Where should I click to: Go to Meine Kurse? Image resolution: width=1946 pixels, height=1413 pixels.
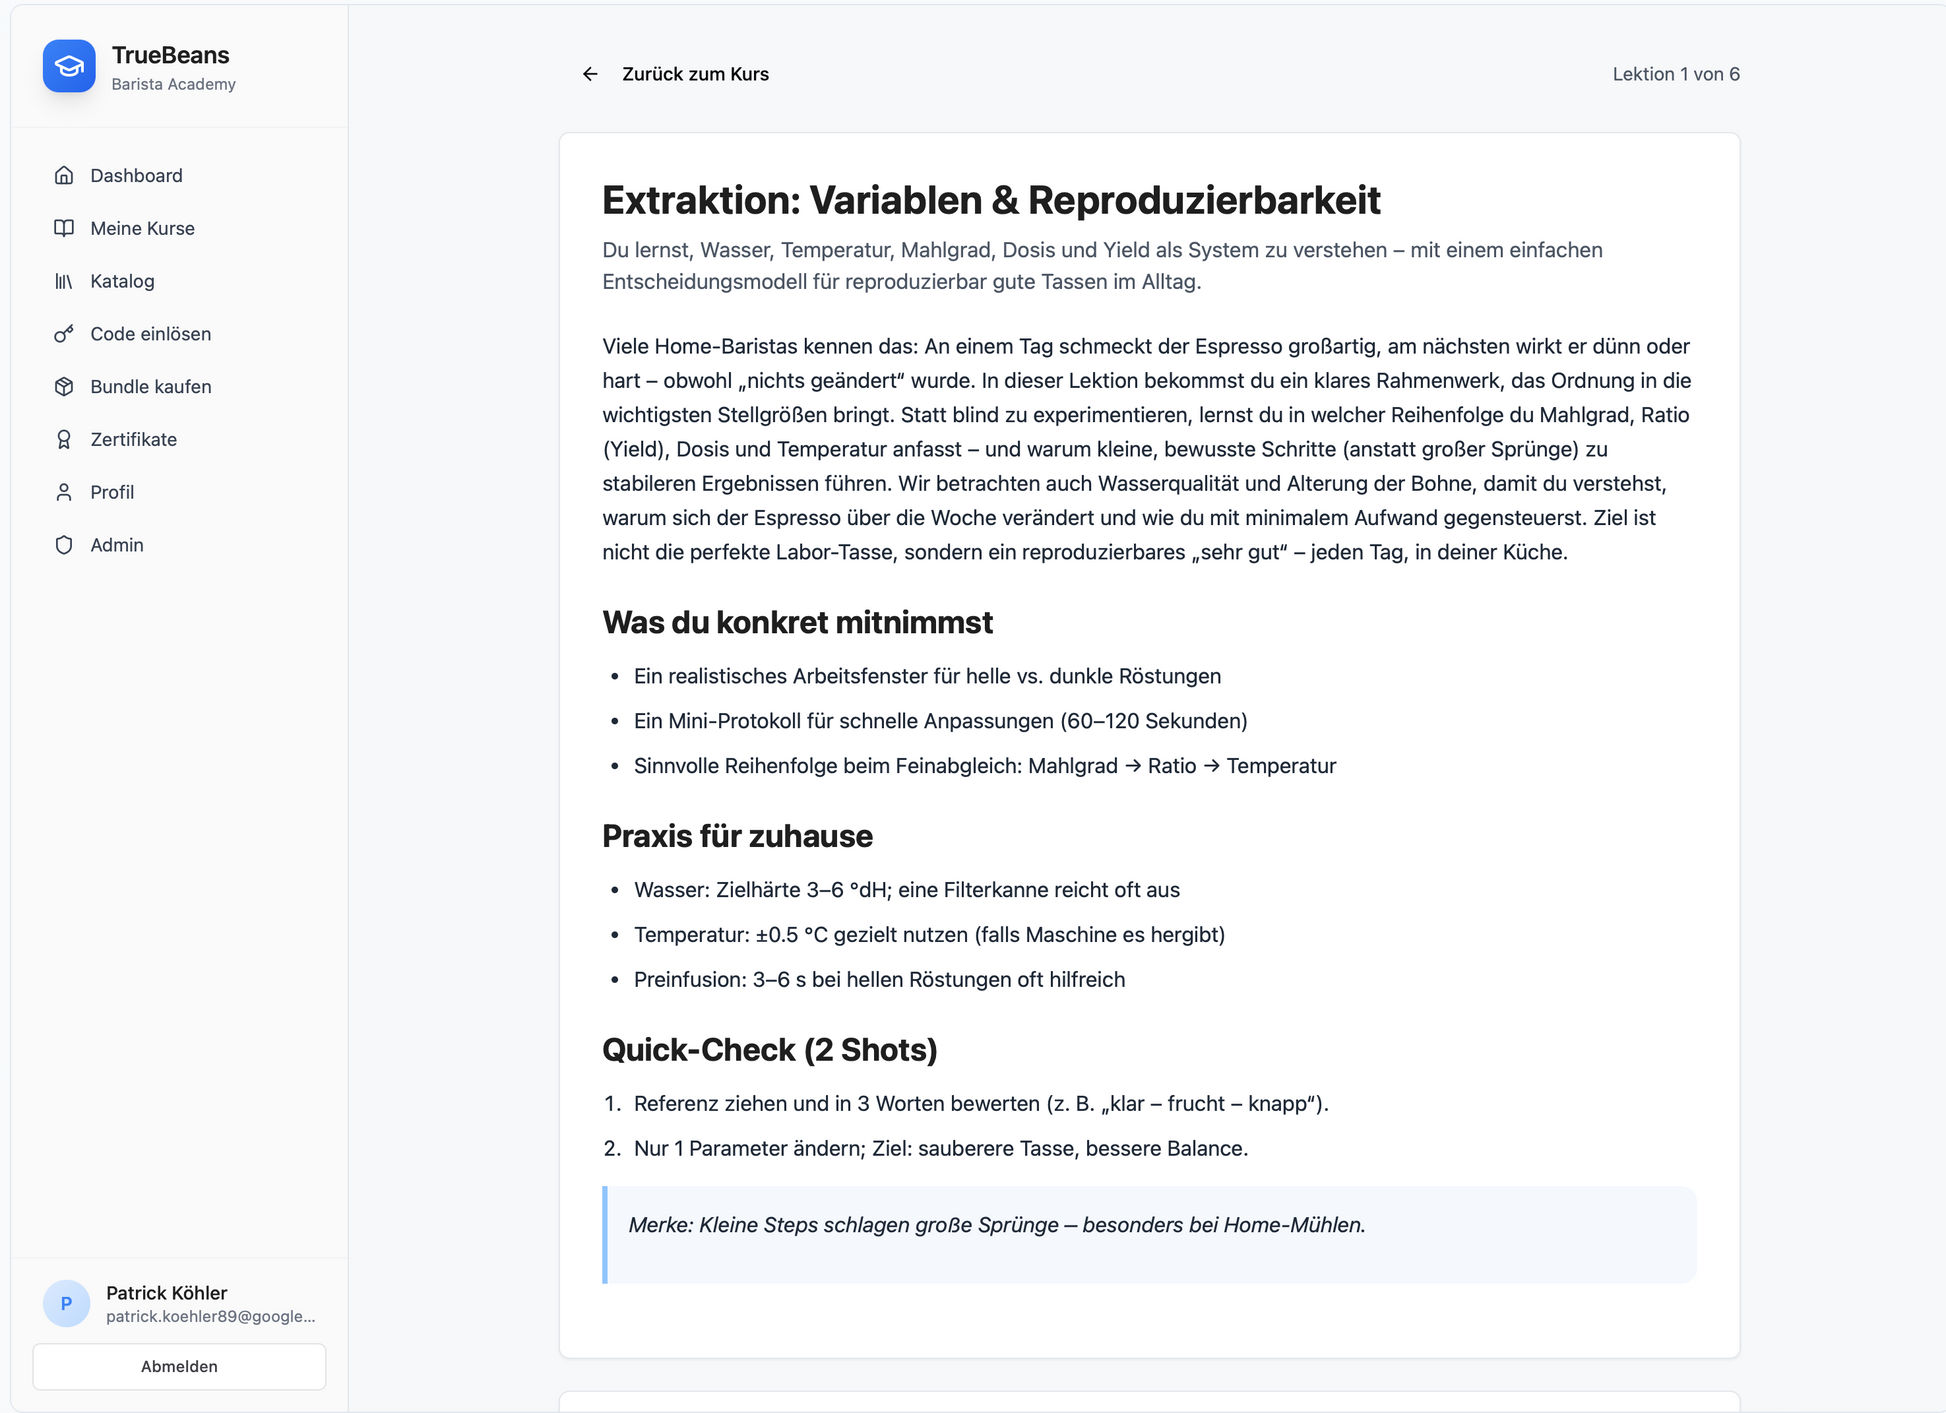coord(142,228)
